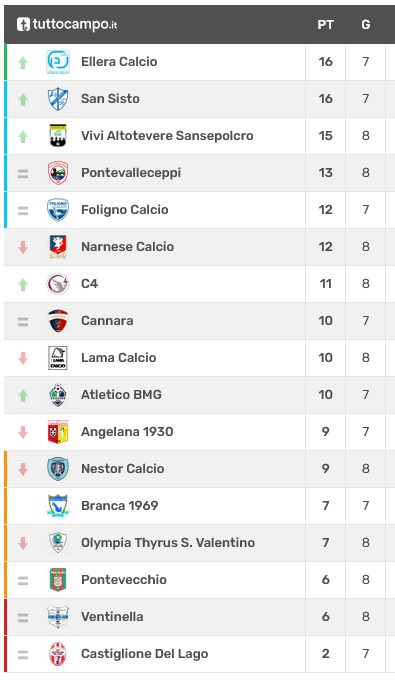This screenshot has width=395, height=688.
Task: Open the Foligno Calcio team page
Action: click(x=125, y=210)
